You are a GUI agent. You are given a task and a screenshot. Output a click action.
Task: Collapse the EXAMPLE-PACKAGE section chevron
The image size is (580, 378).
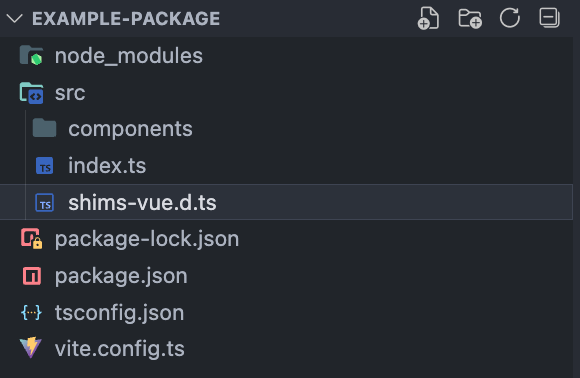pyautogui.click(x=14, y=18)
